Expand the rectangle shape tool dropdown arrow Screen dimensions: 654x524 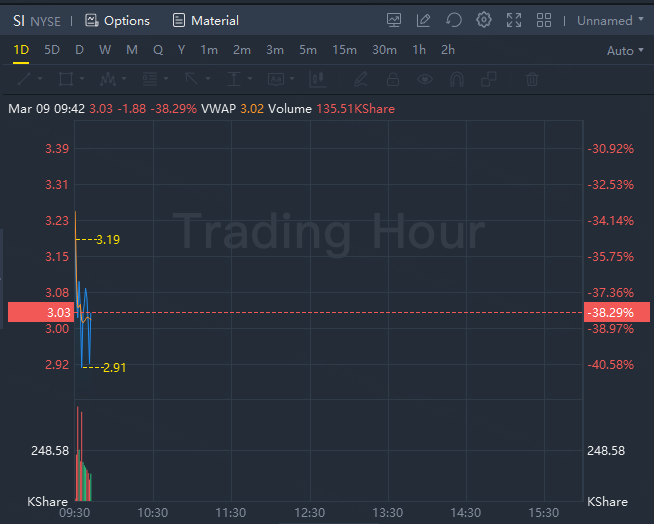82,78
